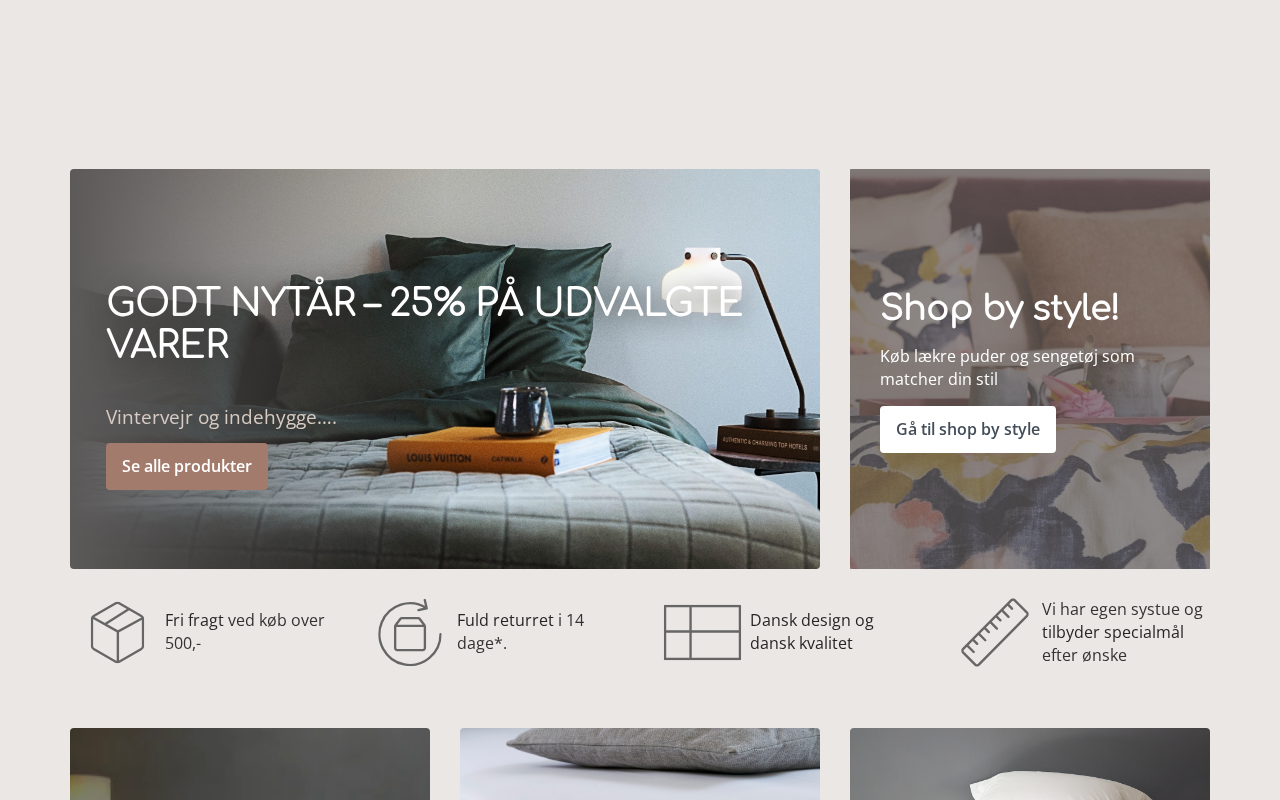Image resolution: width=1280 pixels, height=800 pixels.
Task: Open the 'Se alle produkter' button
Action: click(x=187, y=466)
